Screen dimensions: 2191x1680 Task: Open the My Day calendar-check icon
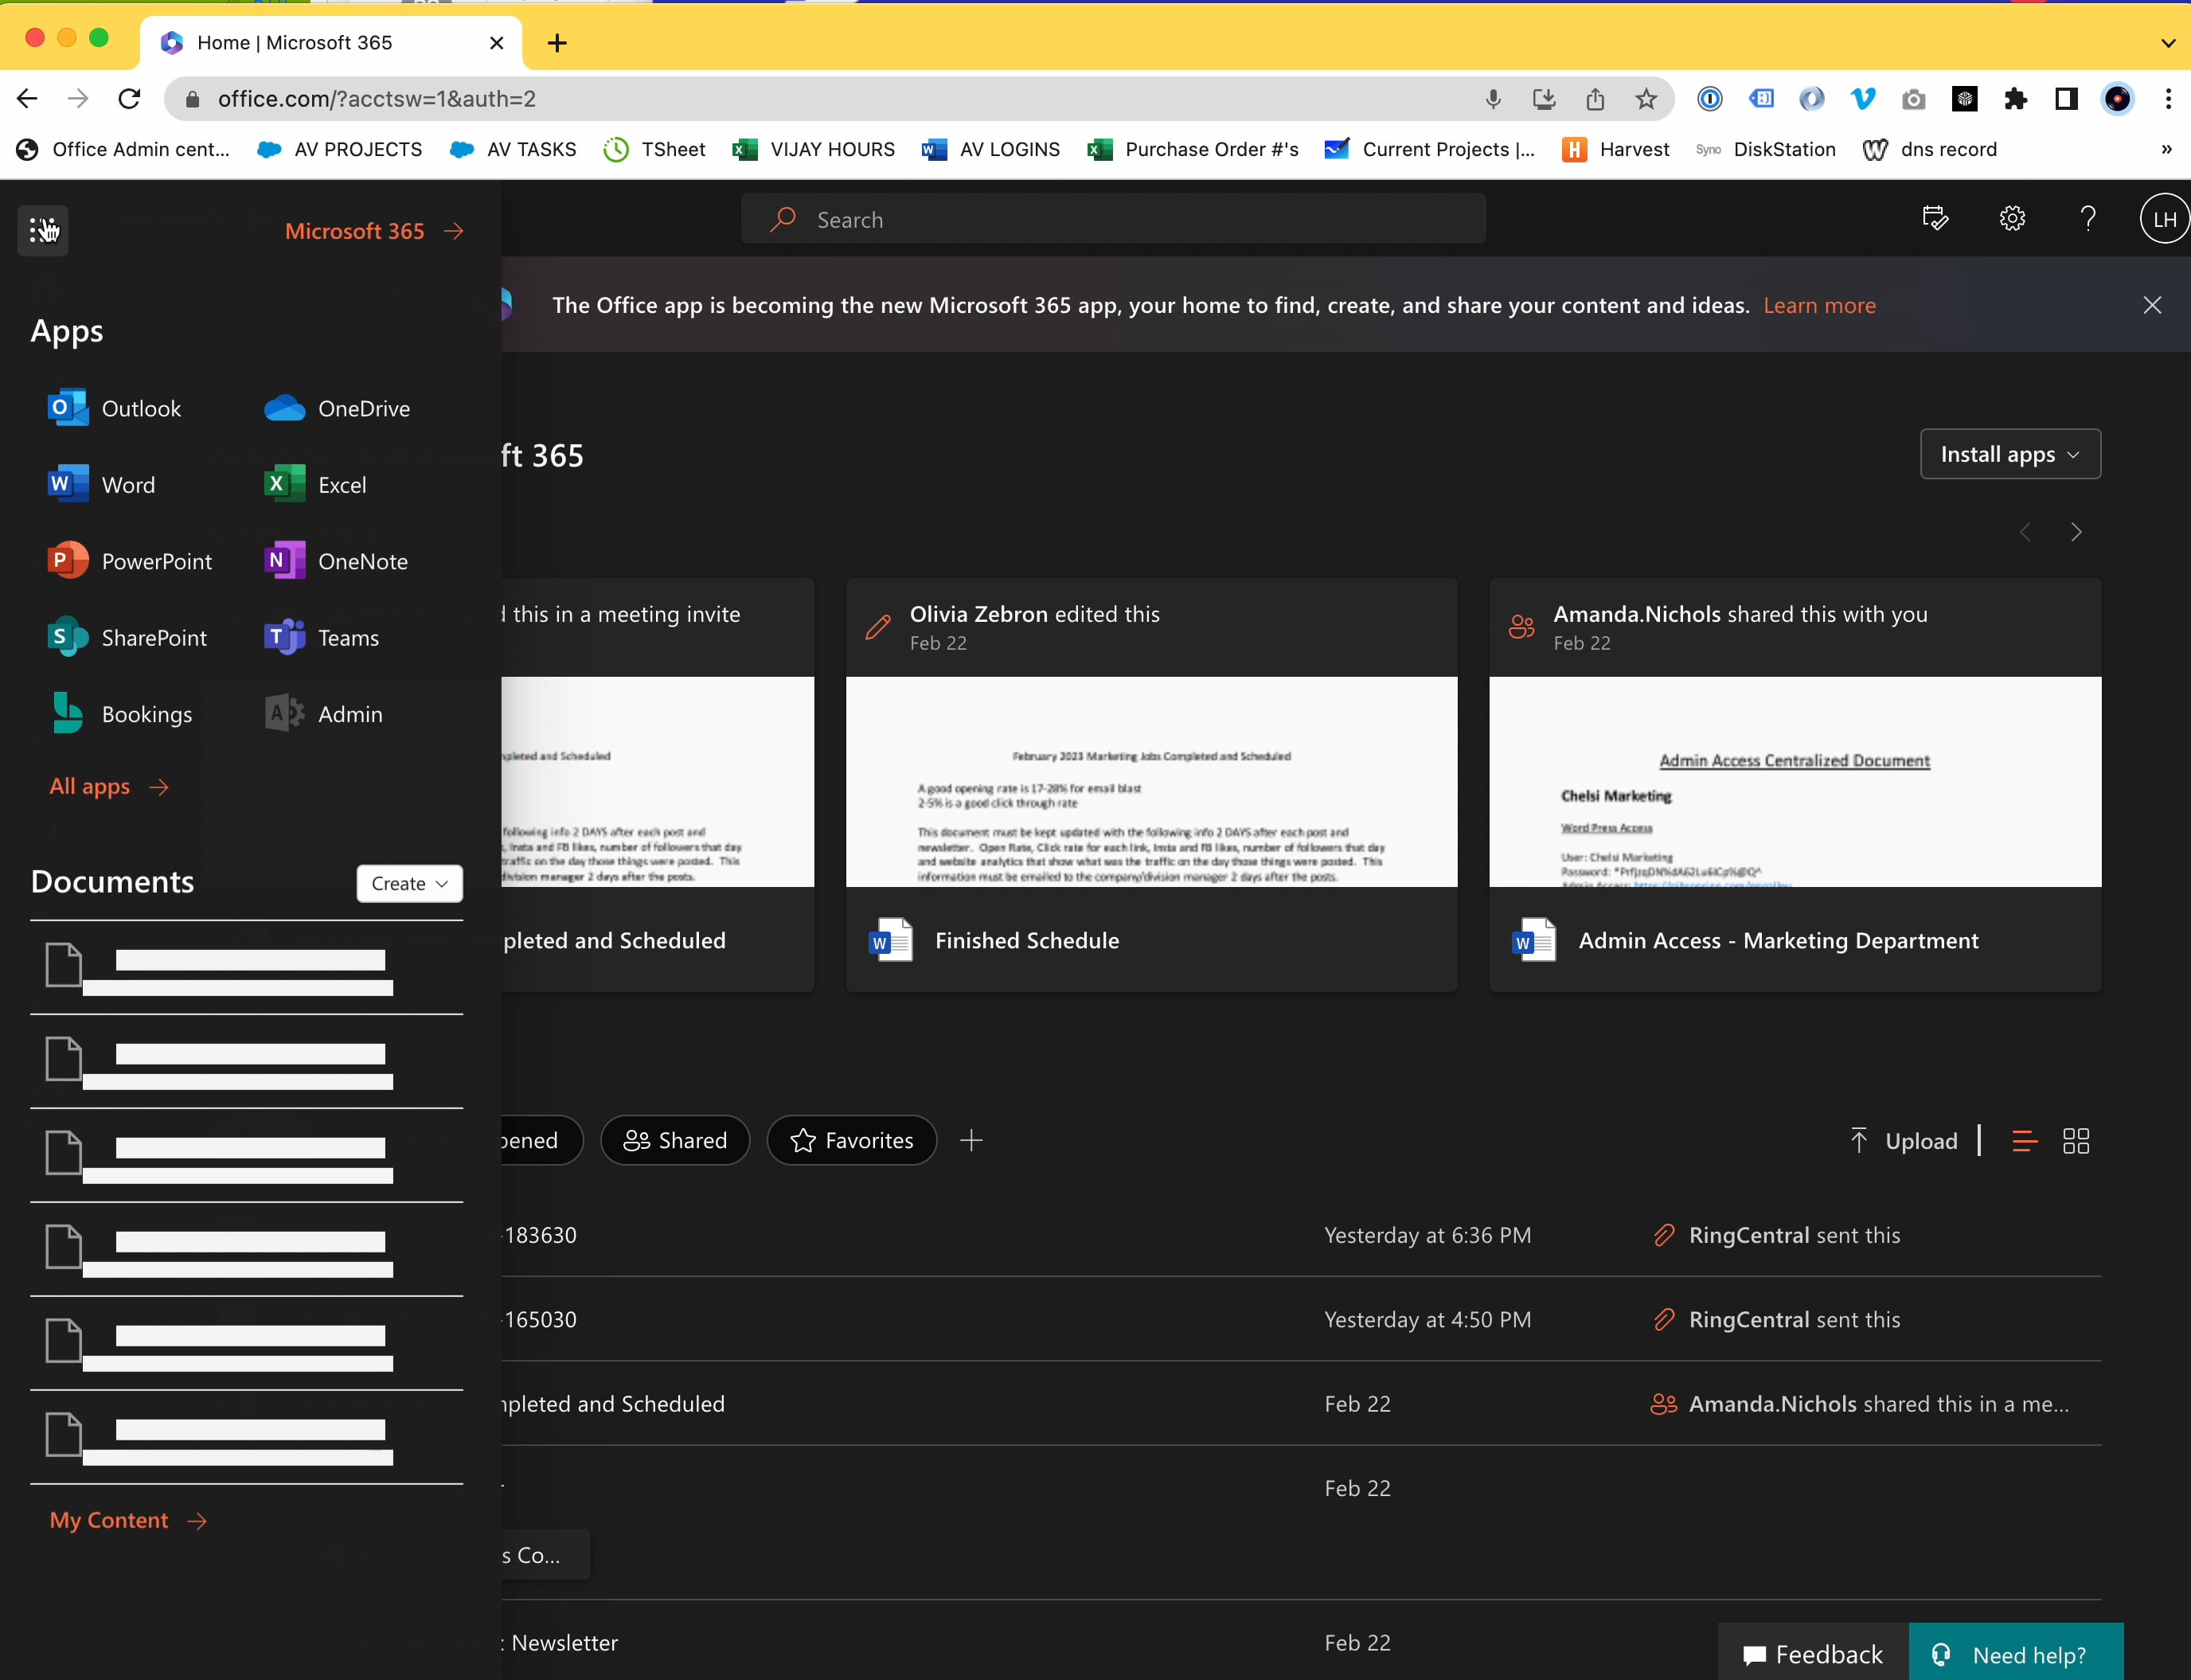(x=1936, y=219)
